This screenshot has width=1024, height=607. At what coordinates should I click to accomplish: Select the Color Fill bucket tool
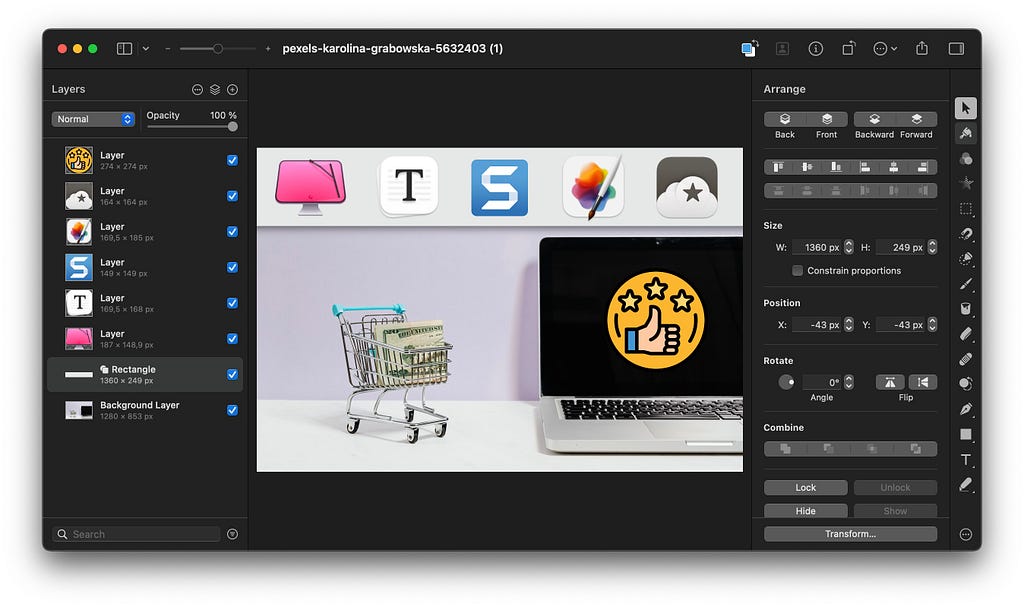(966, 308)
